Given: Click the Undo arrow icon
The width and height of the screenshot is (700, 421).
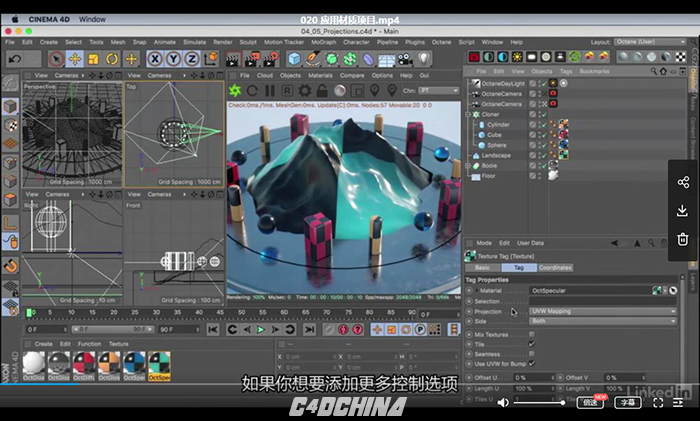Looking at the screenshot, I should (14, 59).
